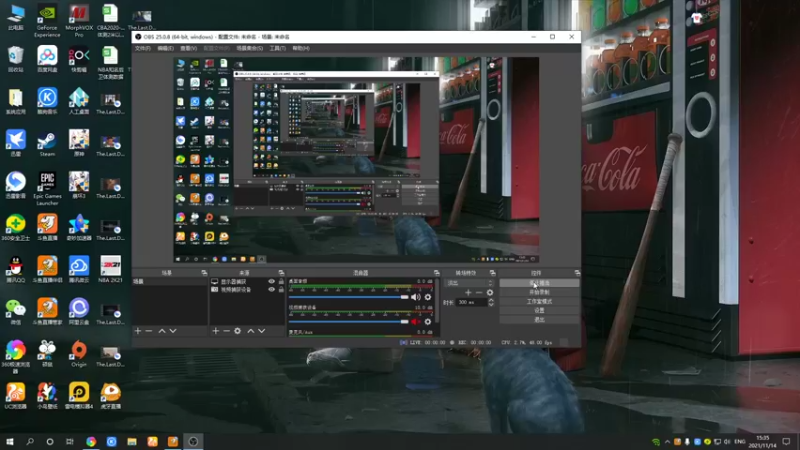Open gear settings for 视频捕获设备 in mixer
The height and width of the screenshot is (450, 800).
(428, 321)
